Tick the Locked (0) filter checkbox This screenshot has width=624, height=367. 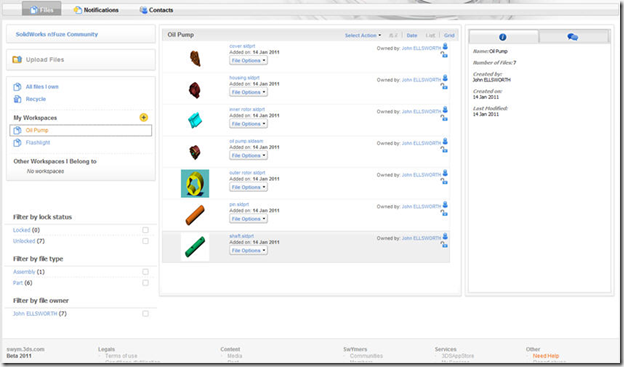click(x=145, y=230)
